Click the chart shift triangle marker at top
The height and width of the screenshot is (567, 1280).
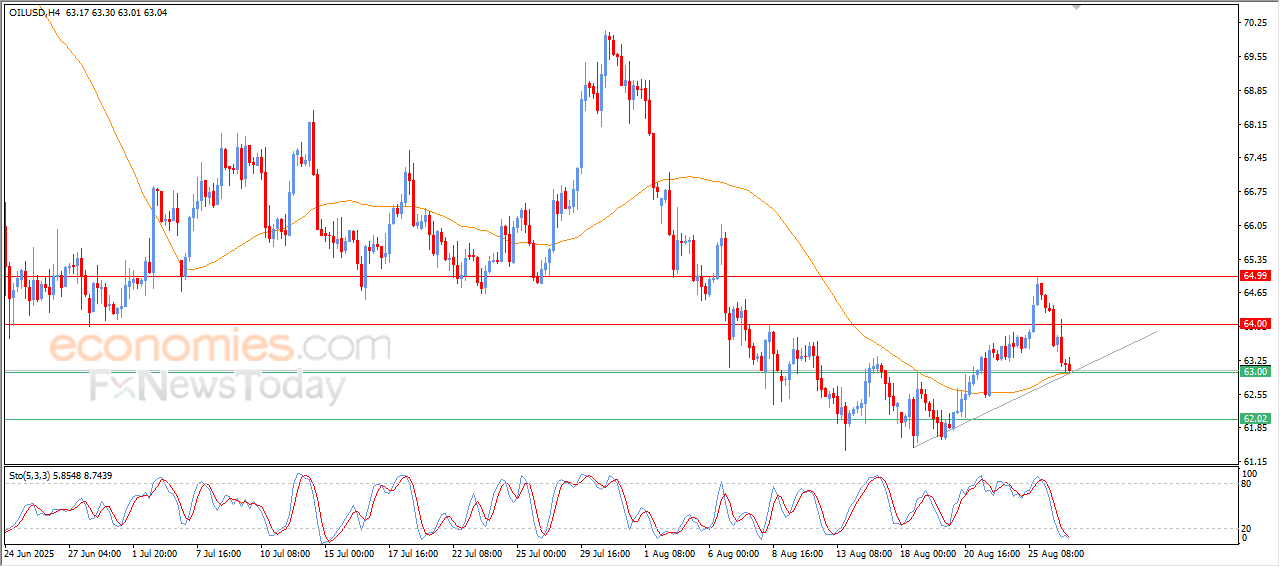coord(1077,6)
